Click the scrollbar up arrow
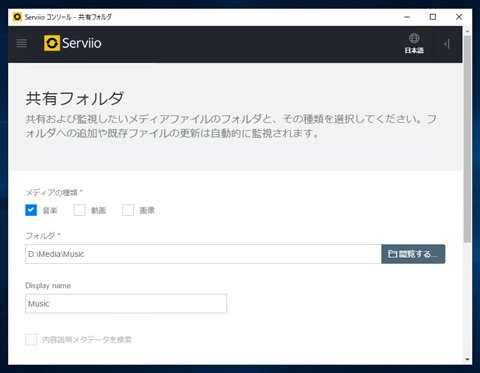The image size is (480, 373). pyautogui.click(x=467, y=31)
